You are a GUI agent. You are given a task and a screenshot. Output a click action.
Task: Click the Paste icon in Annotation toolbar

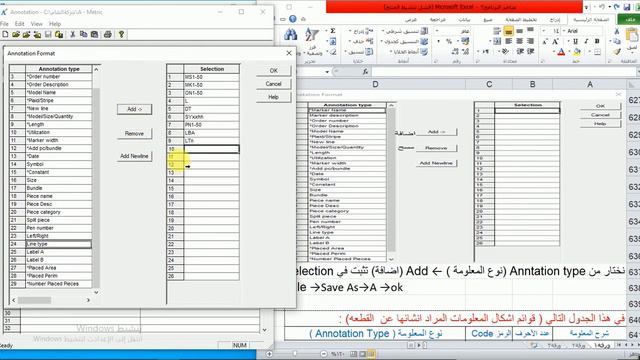tap(94, 35)
